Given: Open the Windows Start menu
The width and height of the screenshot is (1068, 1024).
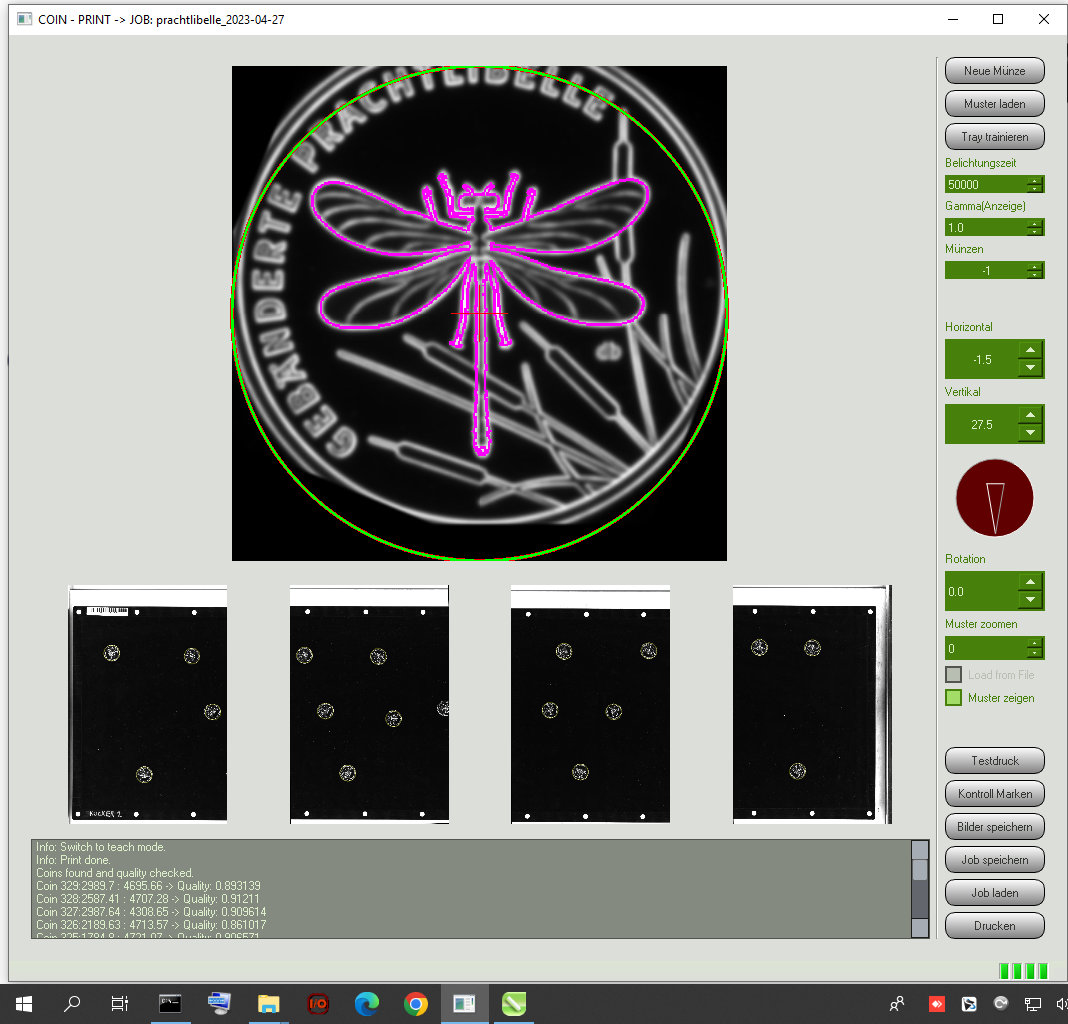Looking at the screenshot, I should coord(22,1003).
